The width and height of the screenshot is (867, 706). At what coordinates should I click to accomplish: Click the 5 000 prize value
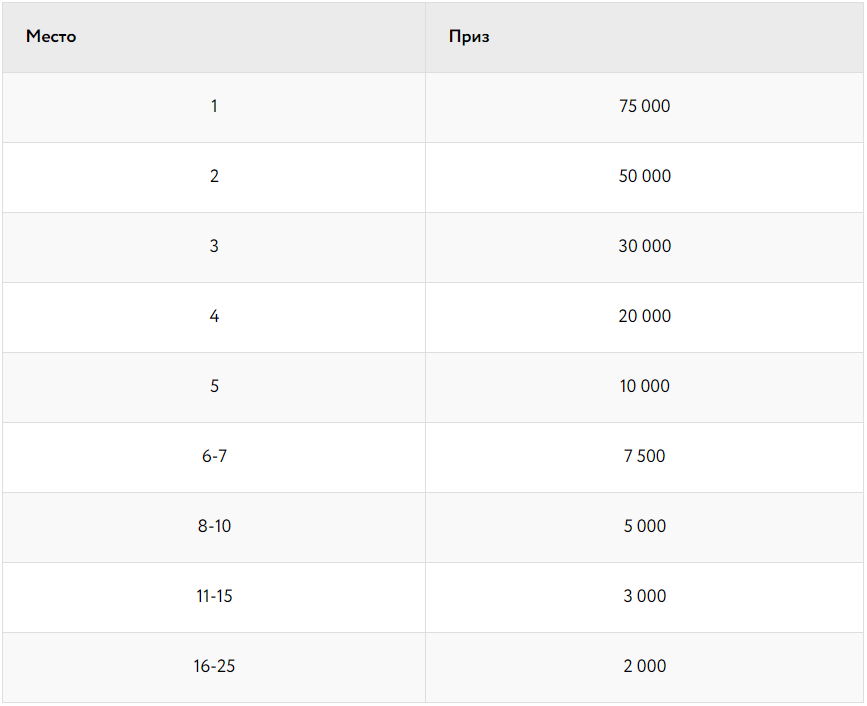point(644,526)
